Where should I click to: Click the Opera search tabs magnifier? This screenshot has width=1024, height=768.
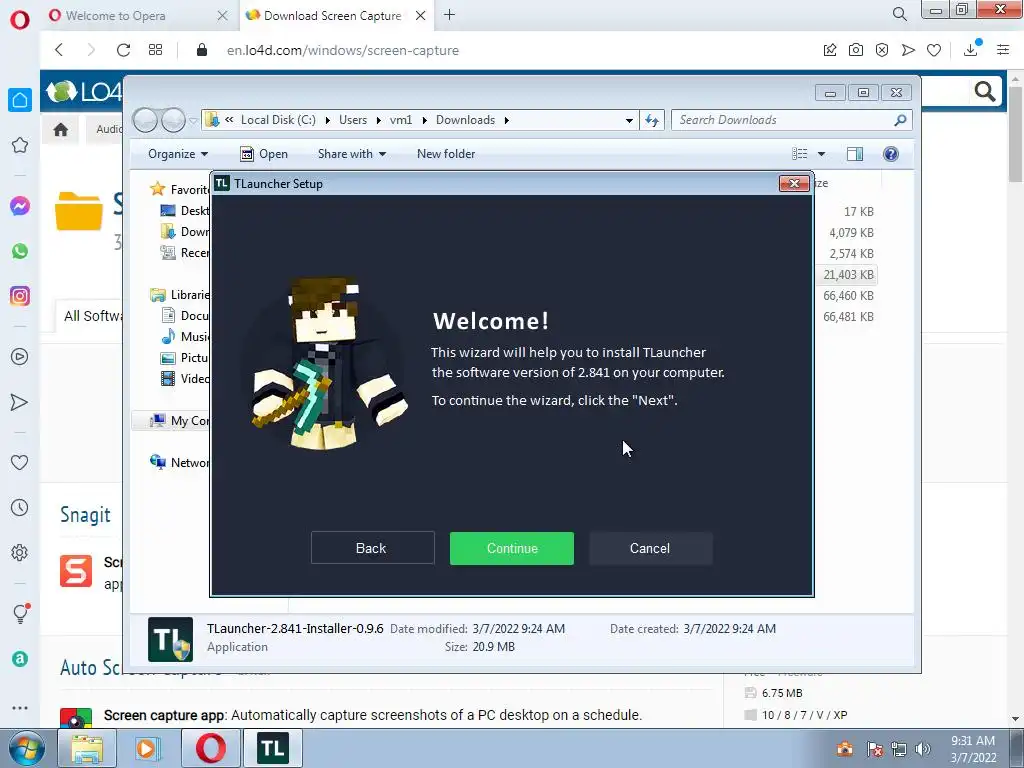point(900,14)
